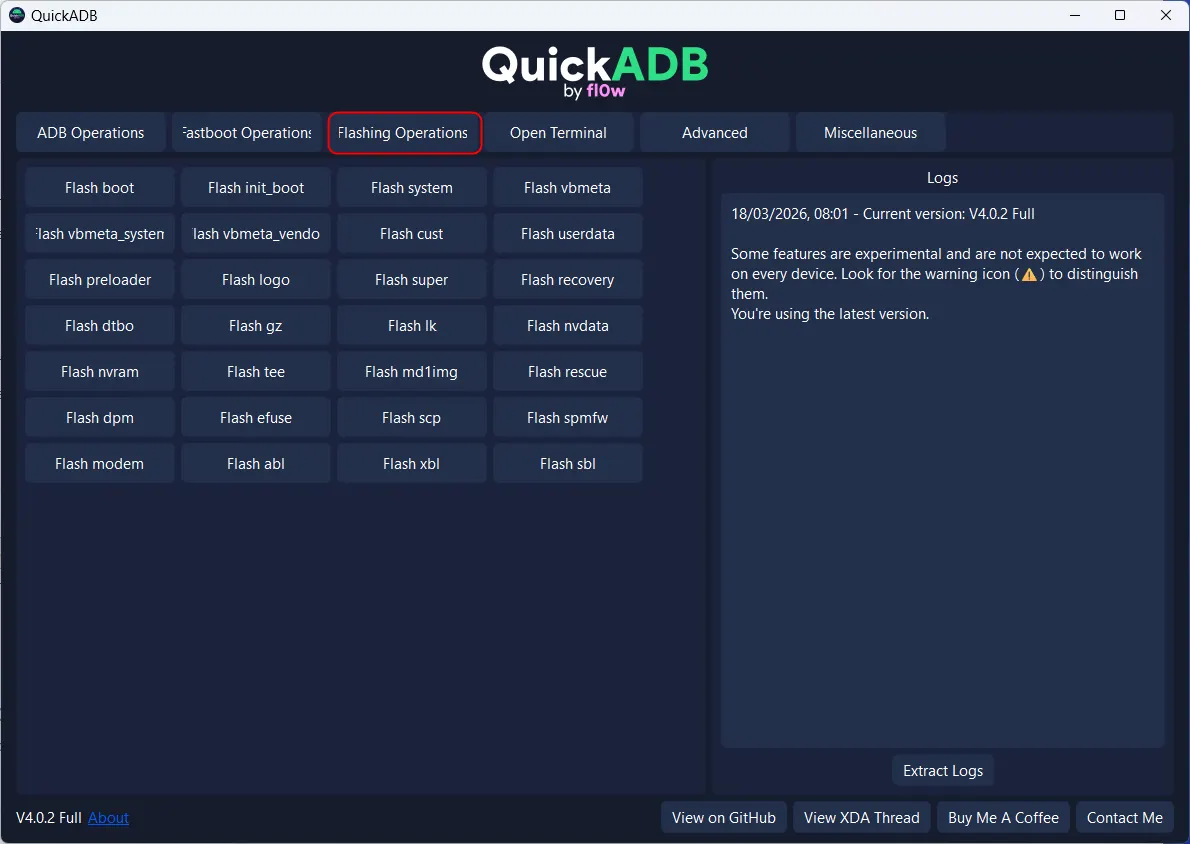The width and height of the screenshot is (1190, 844).
Task: Open the Fastboot Operations tab
Action: tap(247, 133)
